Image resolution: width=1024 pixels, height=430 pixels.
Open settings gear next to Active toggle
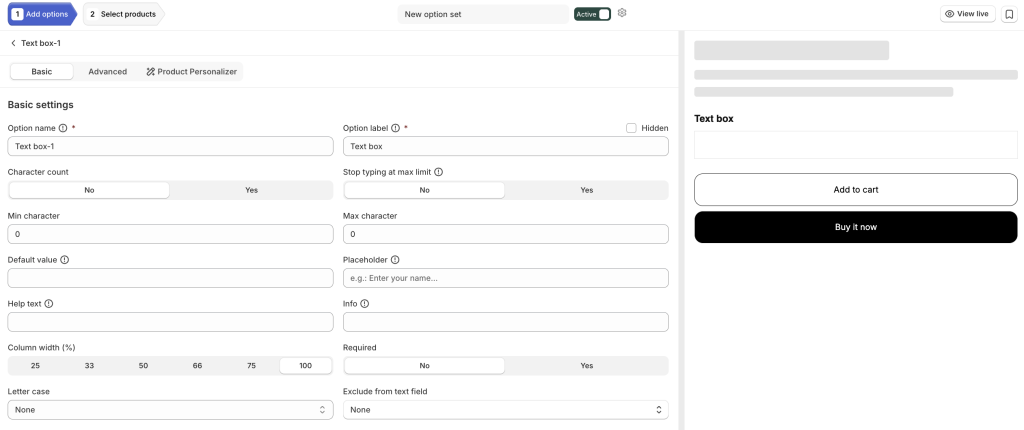[x=622, y=13]
